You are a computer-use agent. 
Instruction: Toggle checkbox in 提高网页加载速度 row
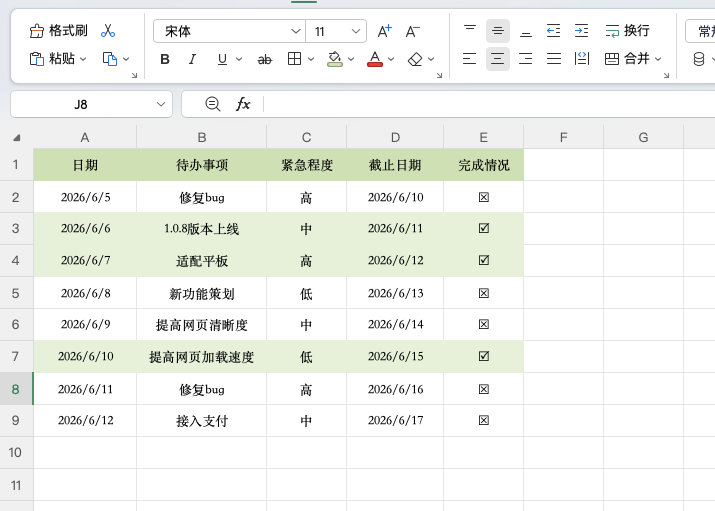pyautogui.click(x=484, y=356)
